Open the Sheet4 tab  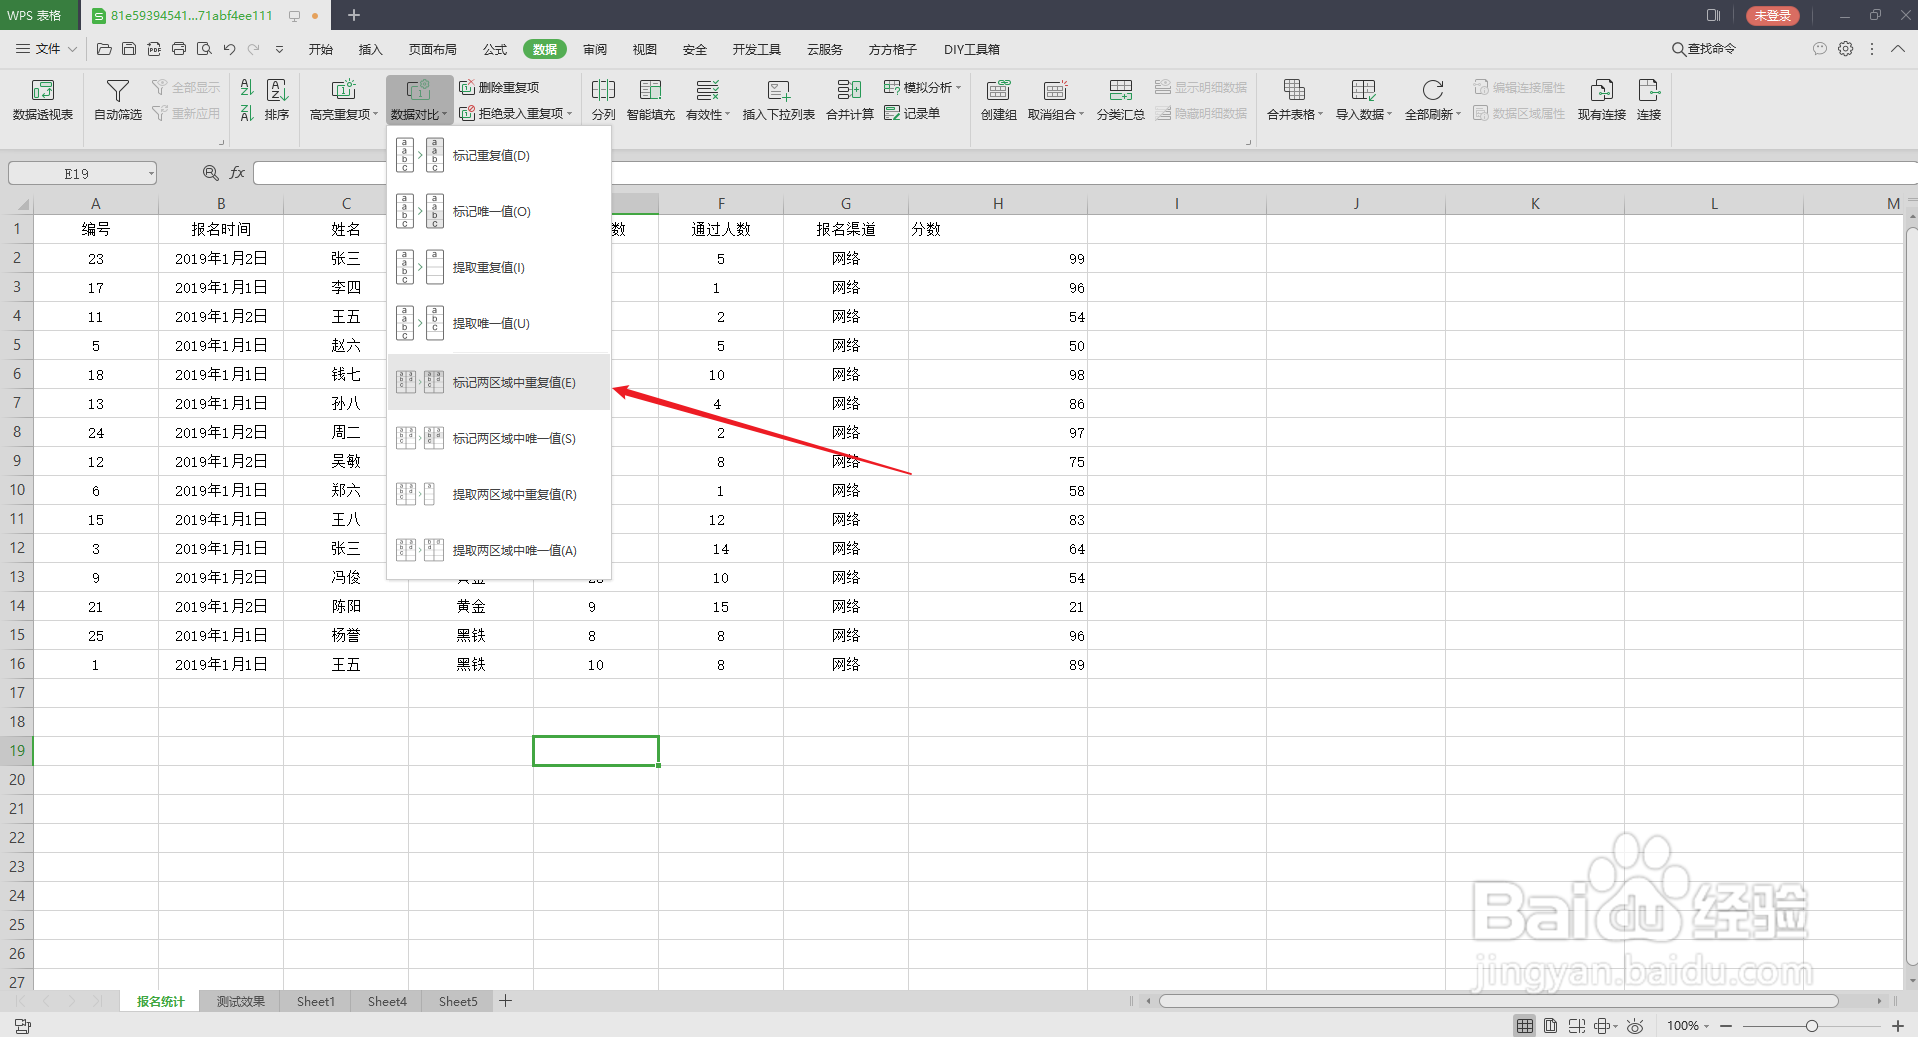click(x=387, y=1001)
